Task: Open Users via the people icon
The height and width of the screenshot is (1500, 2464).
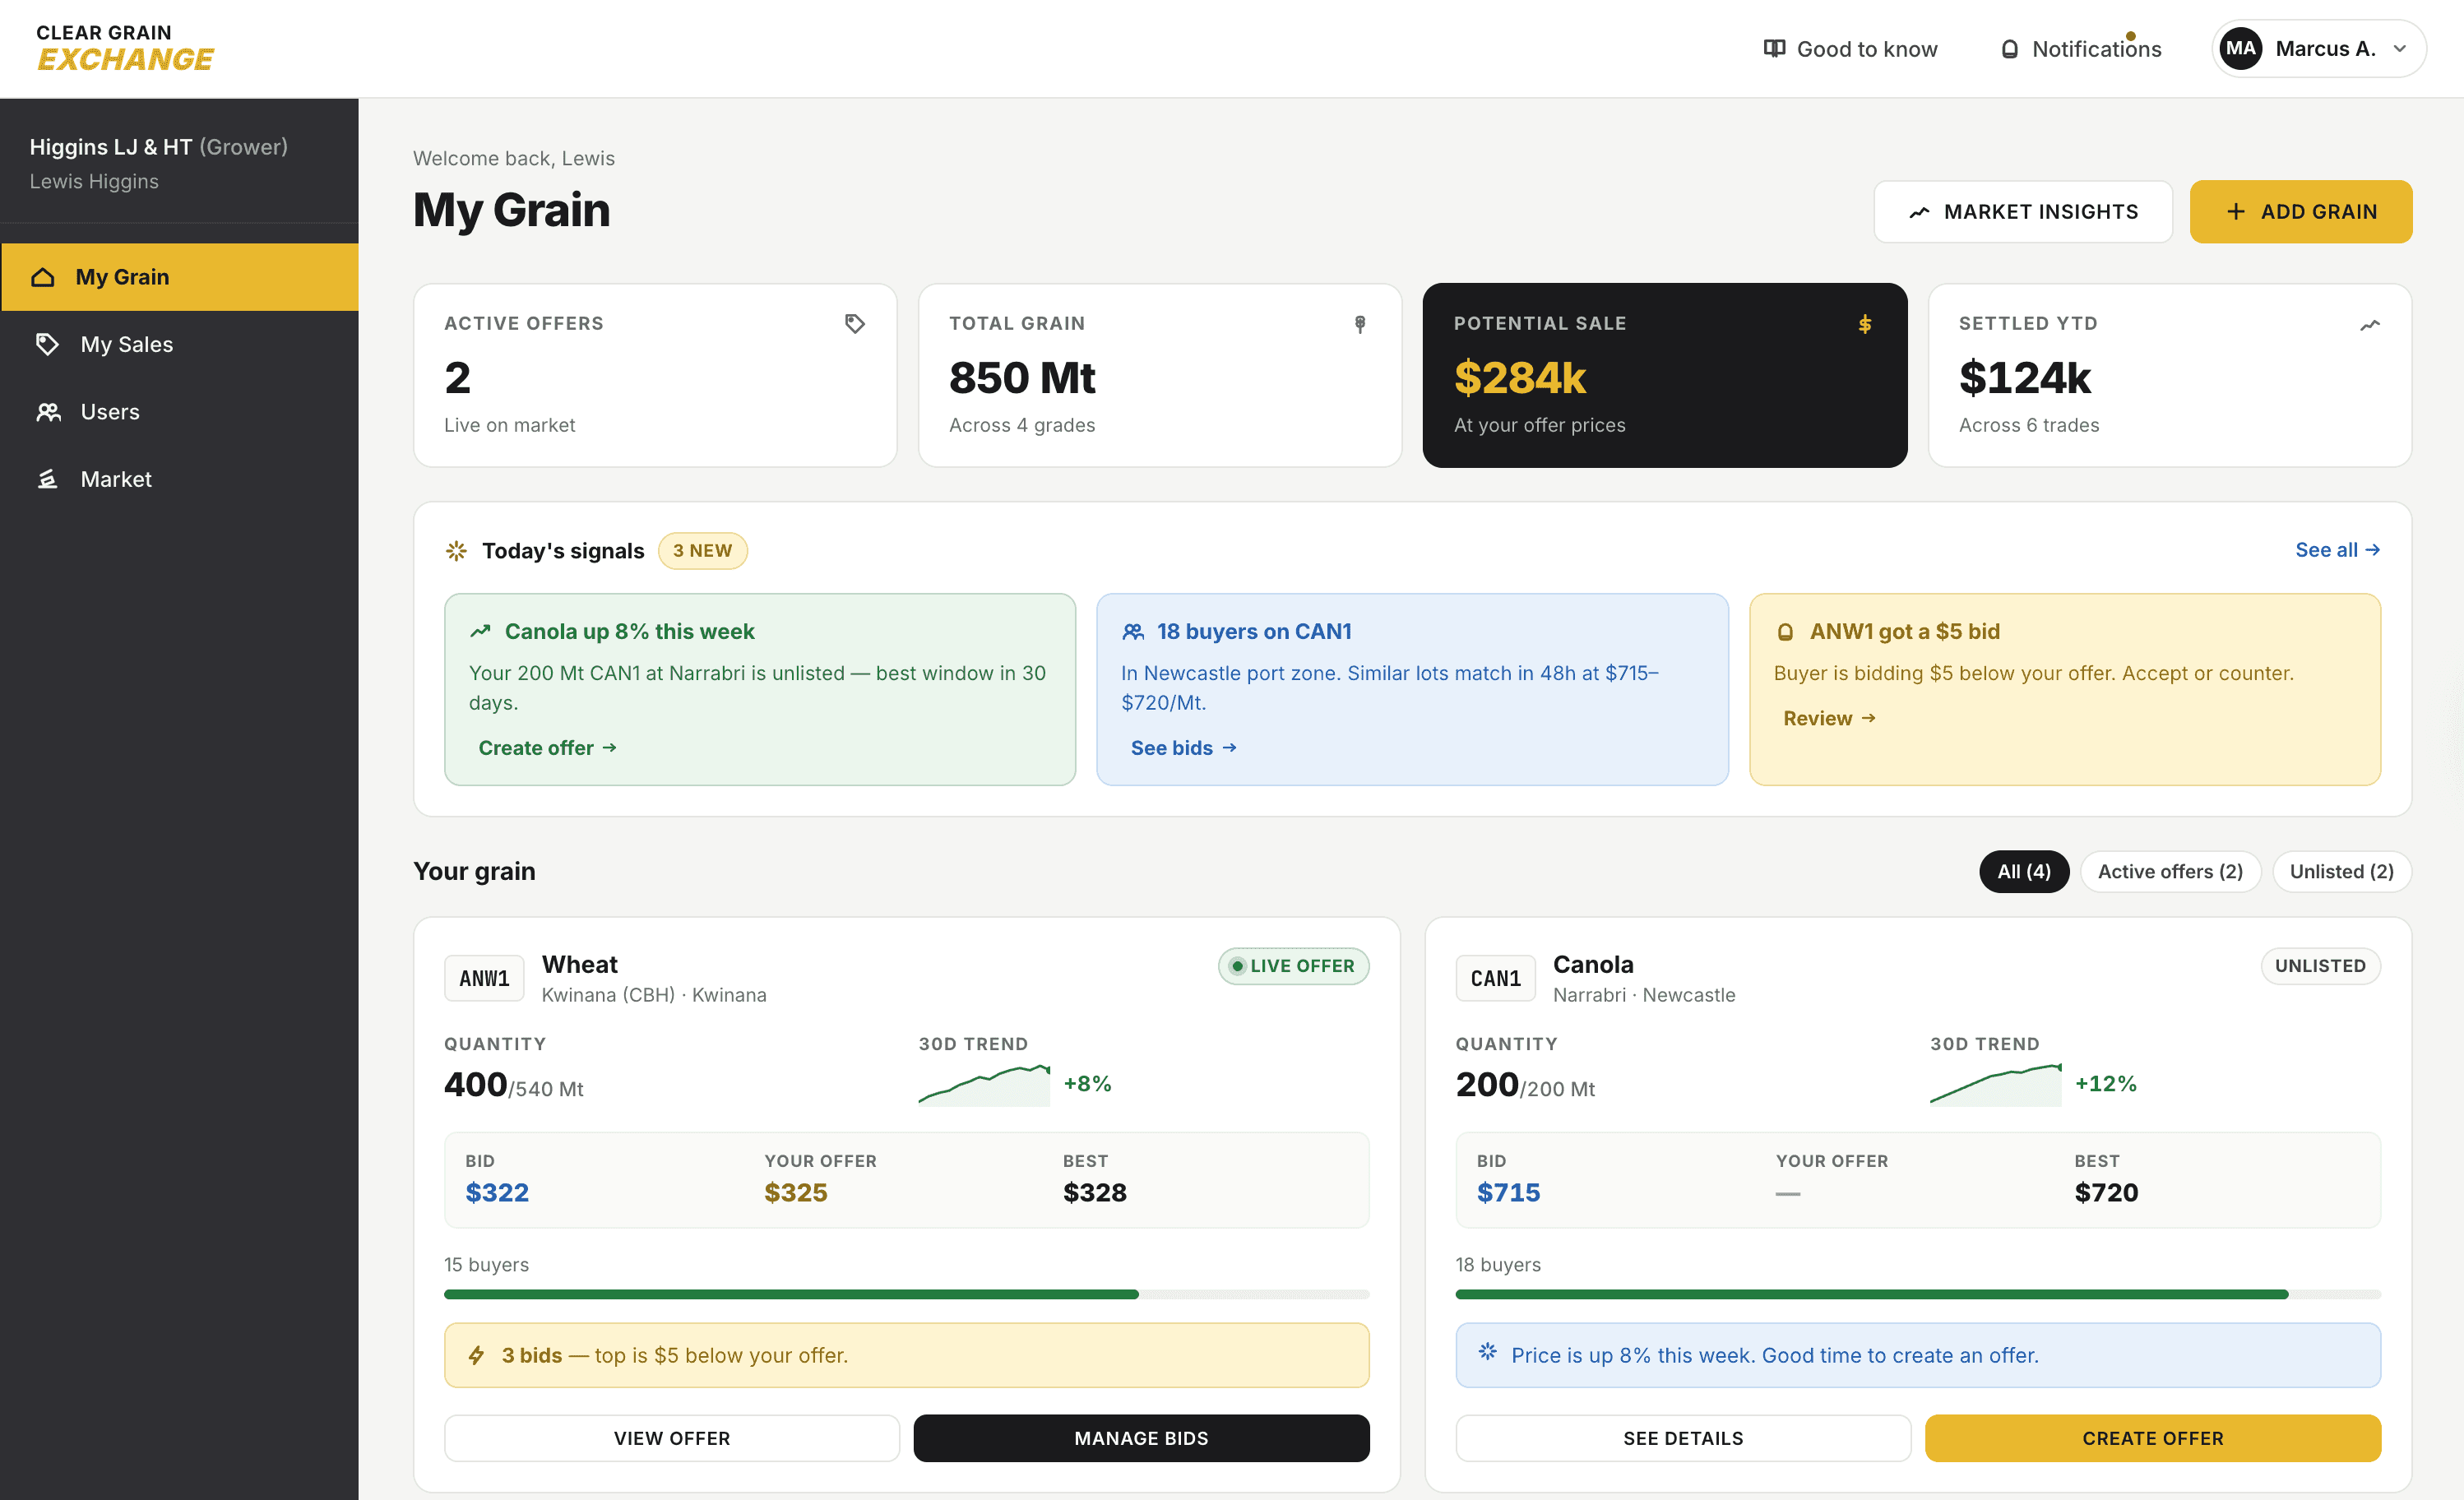Action: [46, 411]
